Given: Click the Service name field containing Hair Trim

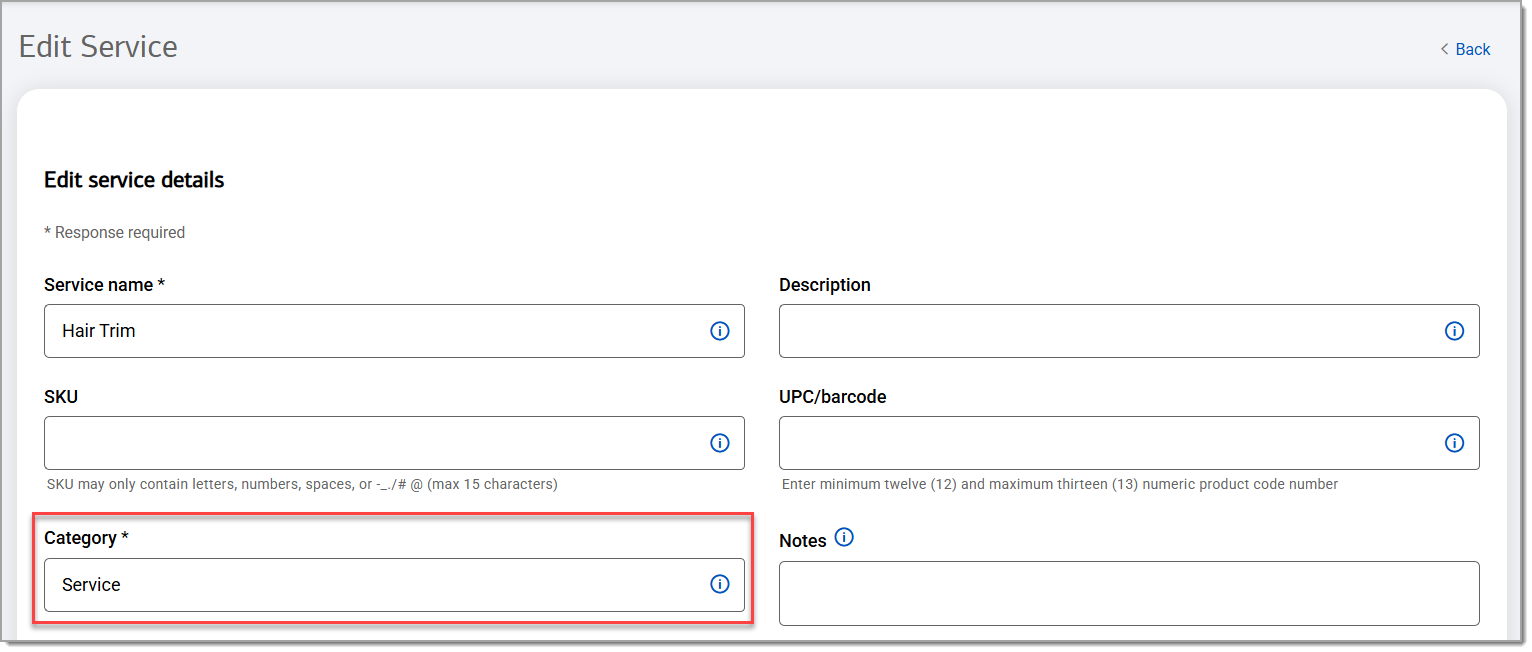Looking at the screenshot, I should coord(394,331).
